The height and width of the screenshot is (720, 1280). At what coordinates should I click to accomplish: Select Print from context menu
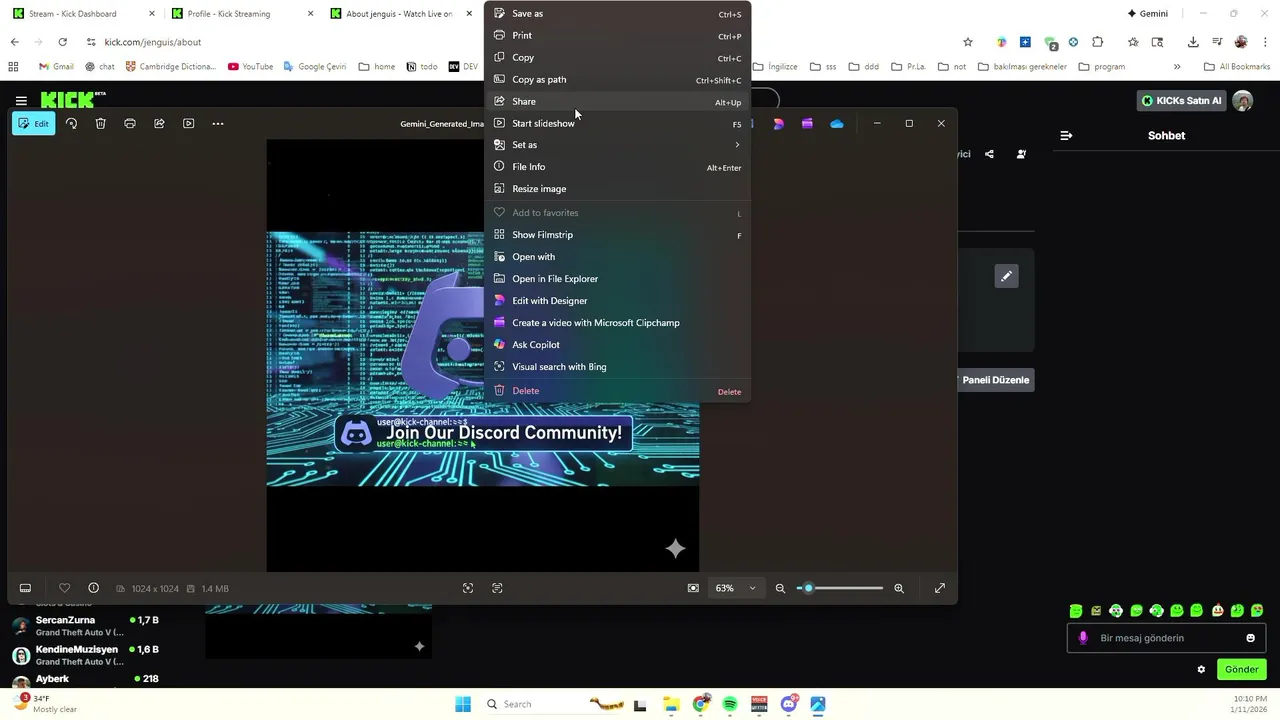point(617,36)
